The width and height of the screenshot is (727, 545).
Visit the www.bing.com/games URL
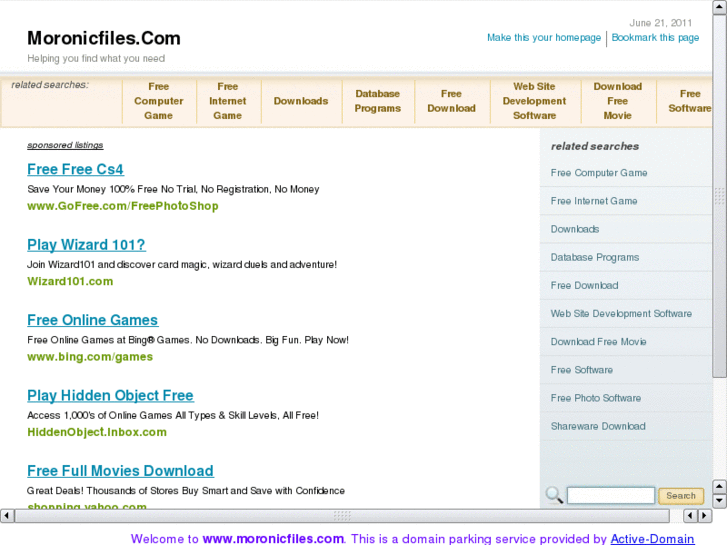90,357
